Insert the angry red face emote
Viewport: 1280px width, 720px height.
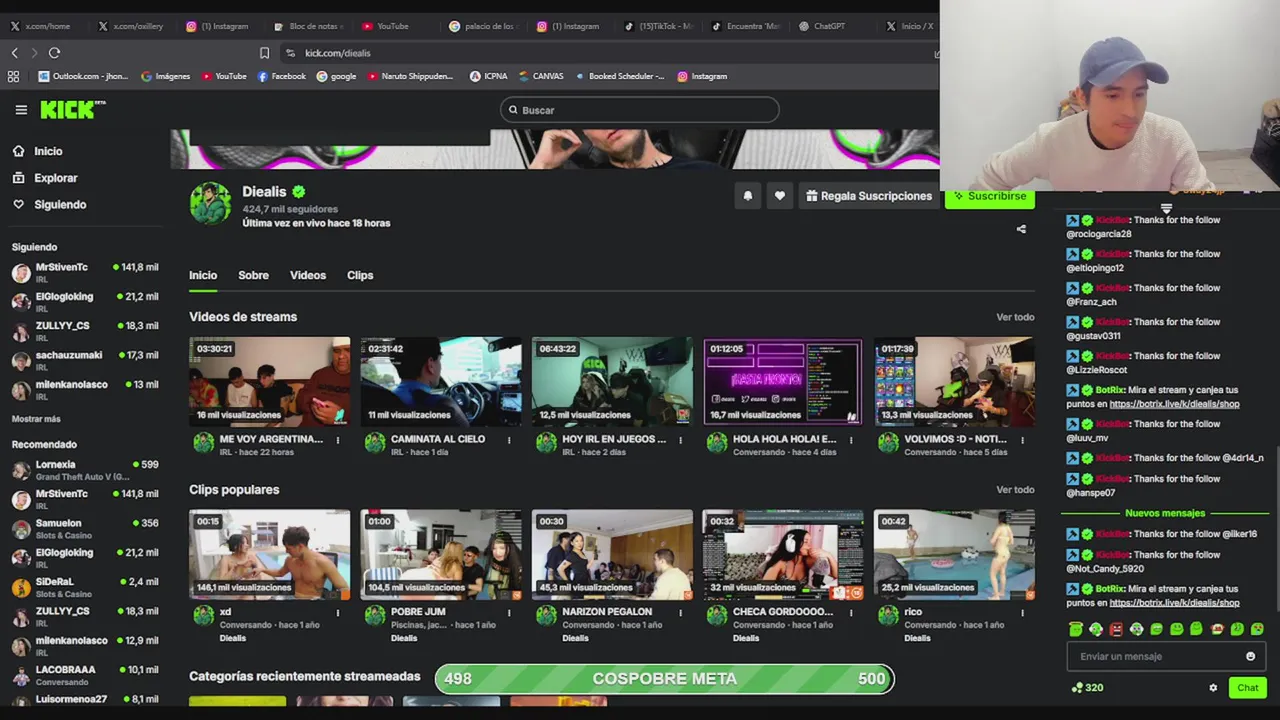coord(1116,629)
